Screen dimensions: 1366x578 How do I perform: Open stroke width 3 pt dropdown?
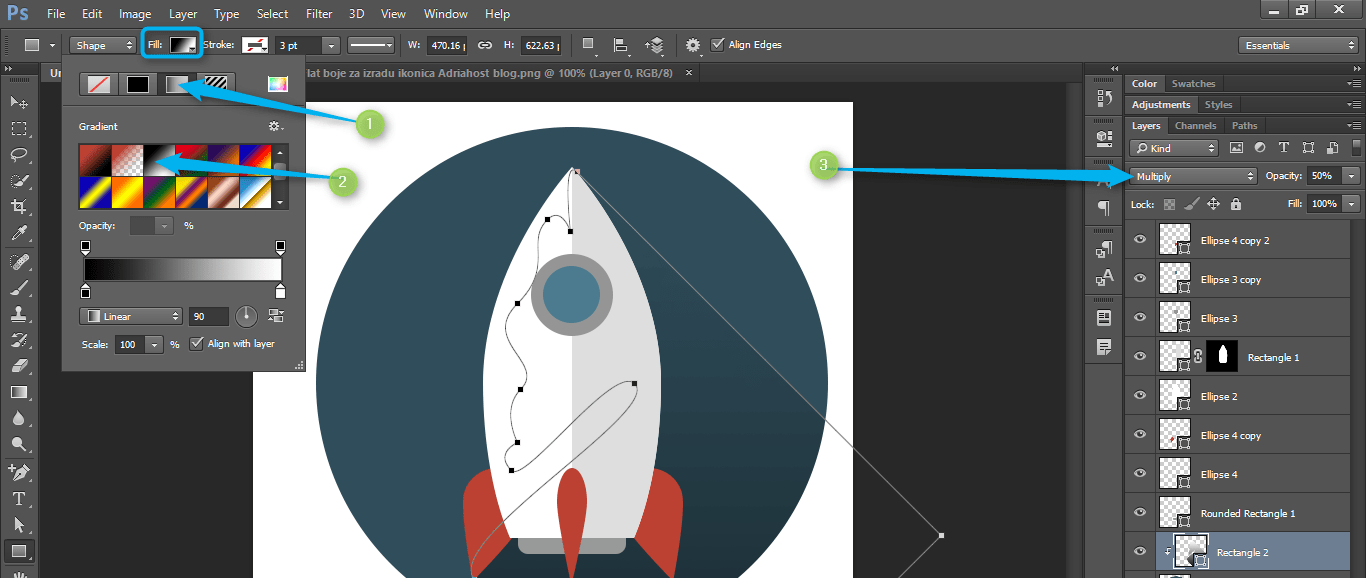(x=330, y=45)
